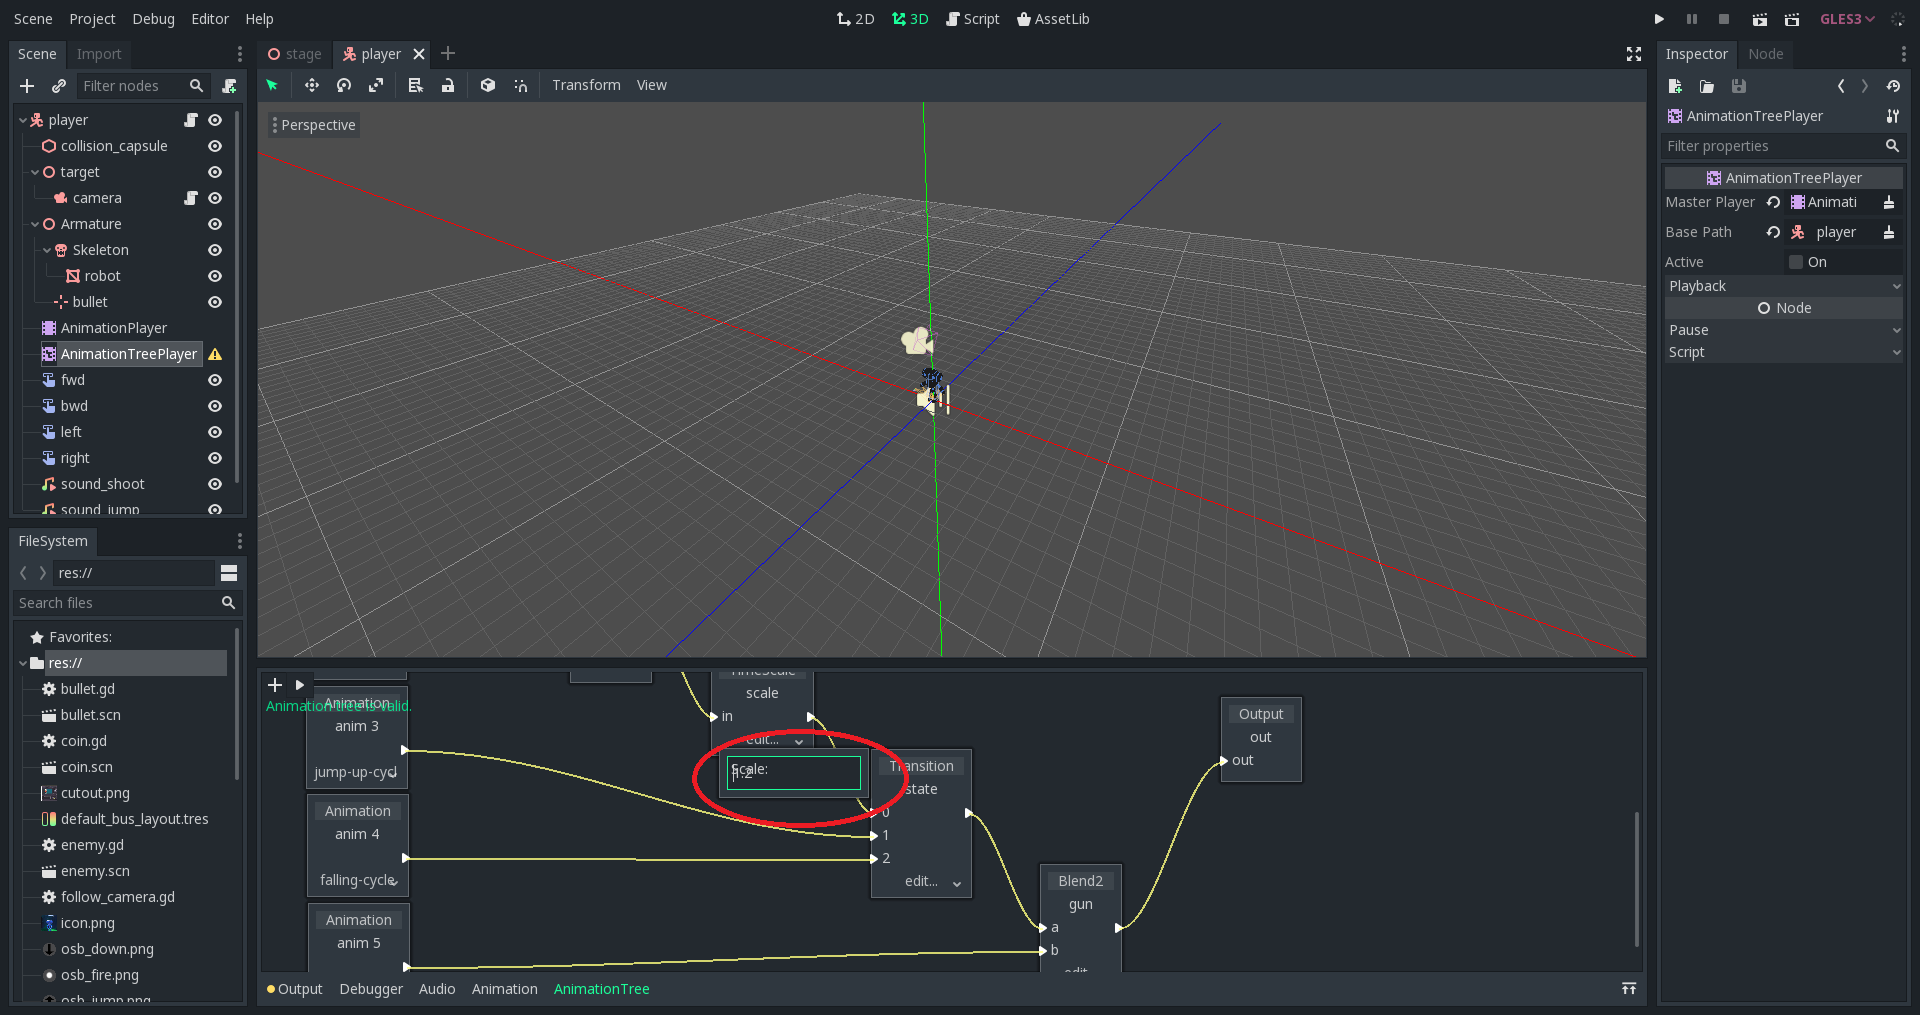Click the Script workspace icon in the top bar

(x=972, y=18)
